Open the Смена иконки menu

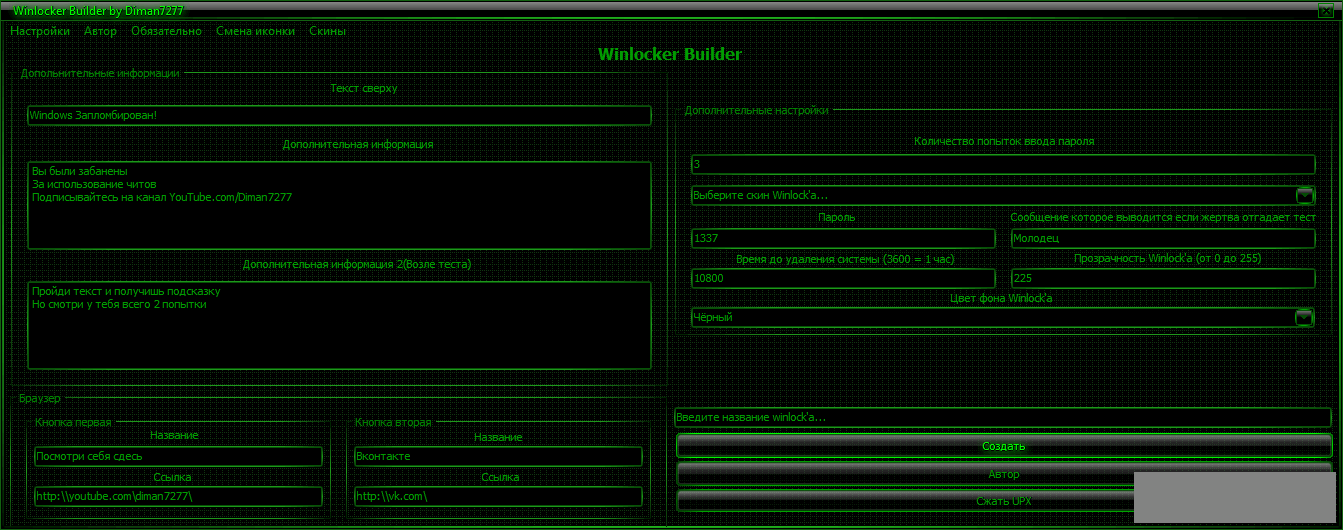(255, 31)
